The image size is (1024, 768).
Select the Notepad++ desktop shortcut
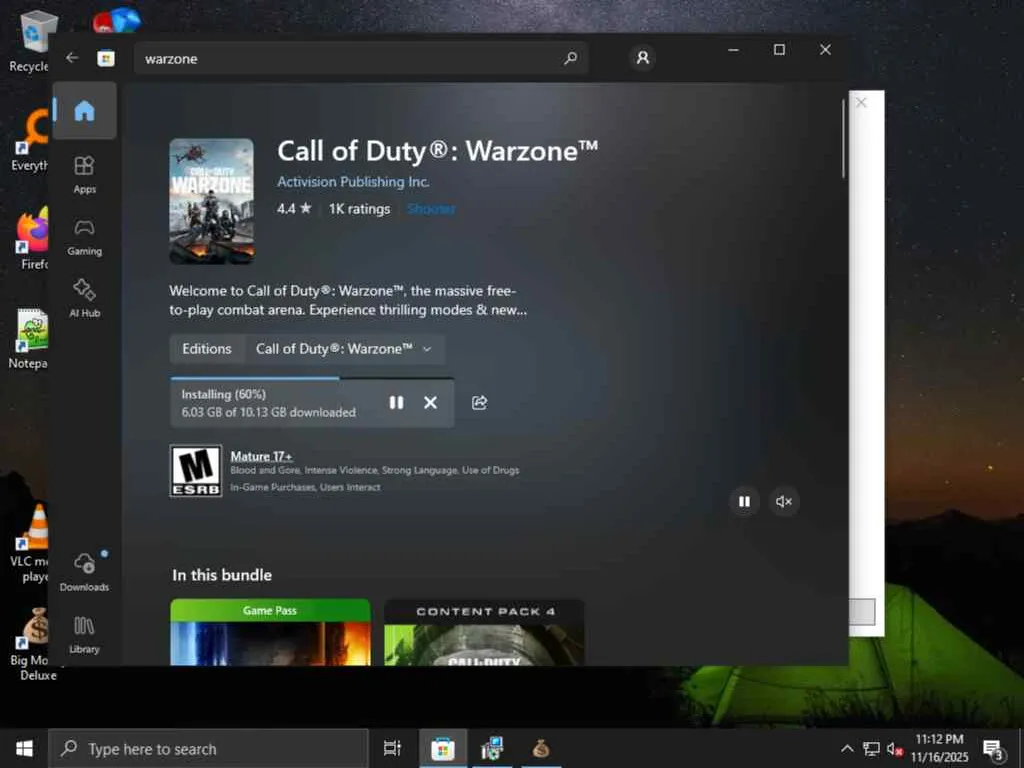[x=29, y=339]
